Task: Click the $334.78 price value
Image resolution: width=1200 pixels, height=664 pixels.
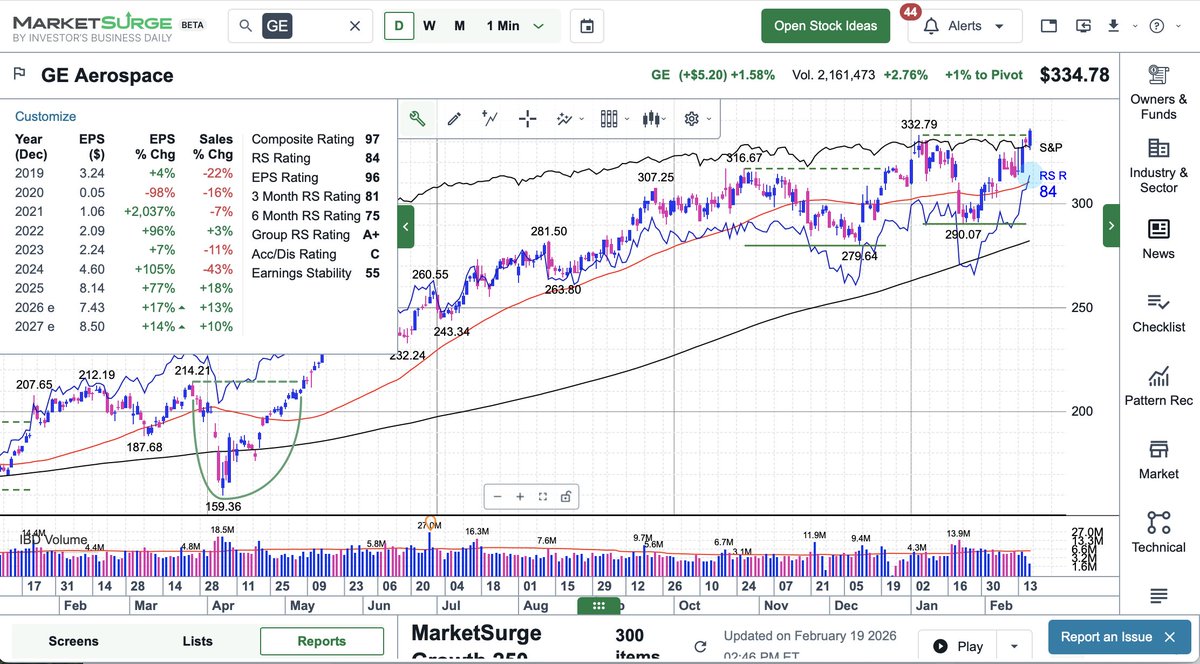Action: click(1074, 75)
